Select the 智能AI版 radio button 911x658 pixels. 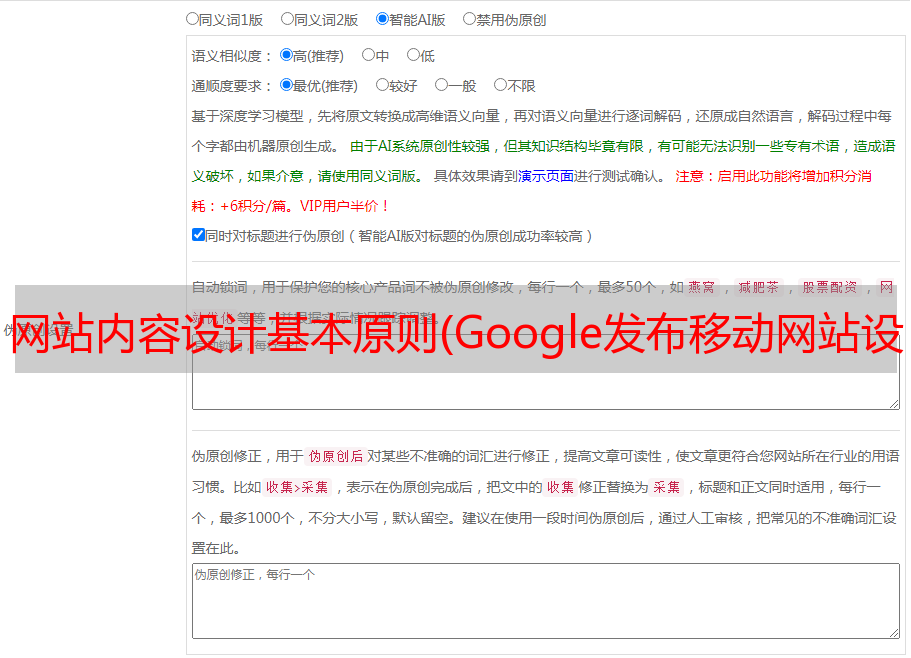[x=382, y=19]
